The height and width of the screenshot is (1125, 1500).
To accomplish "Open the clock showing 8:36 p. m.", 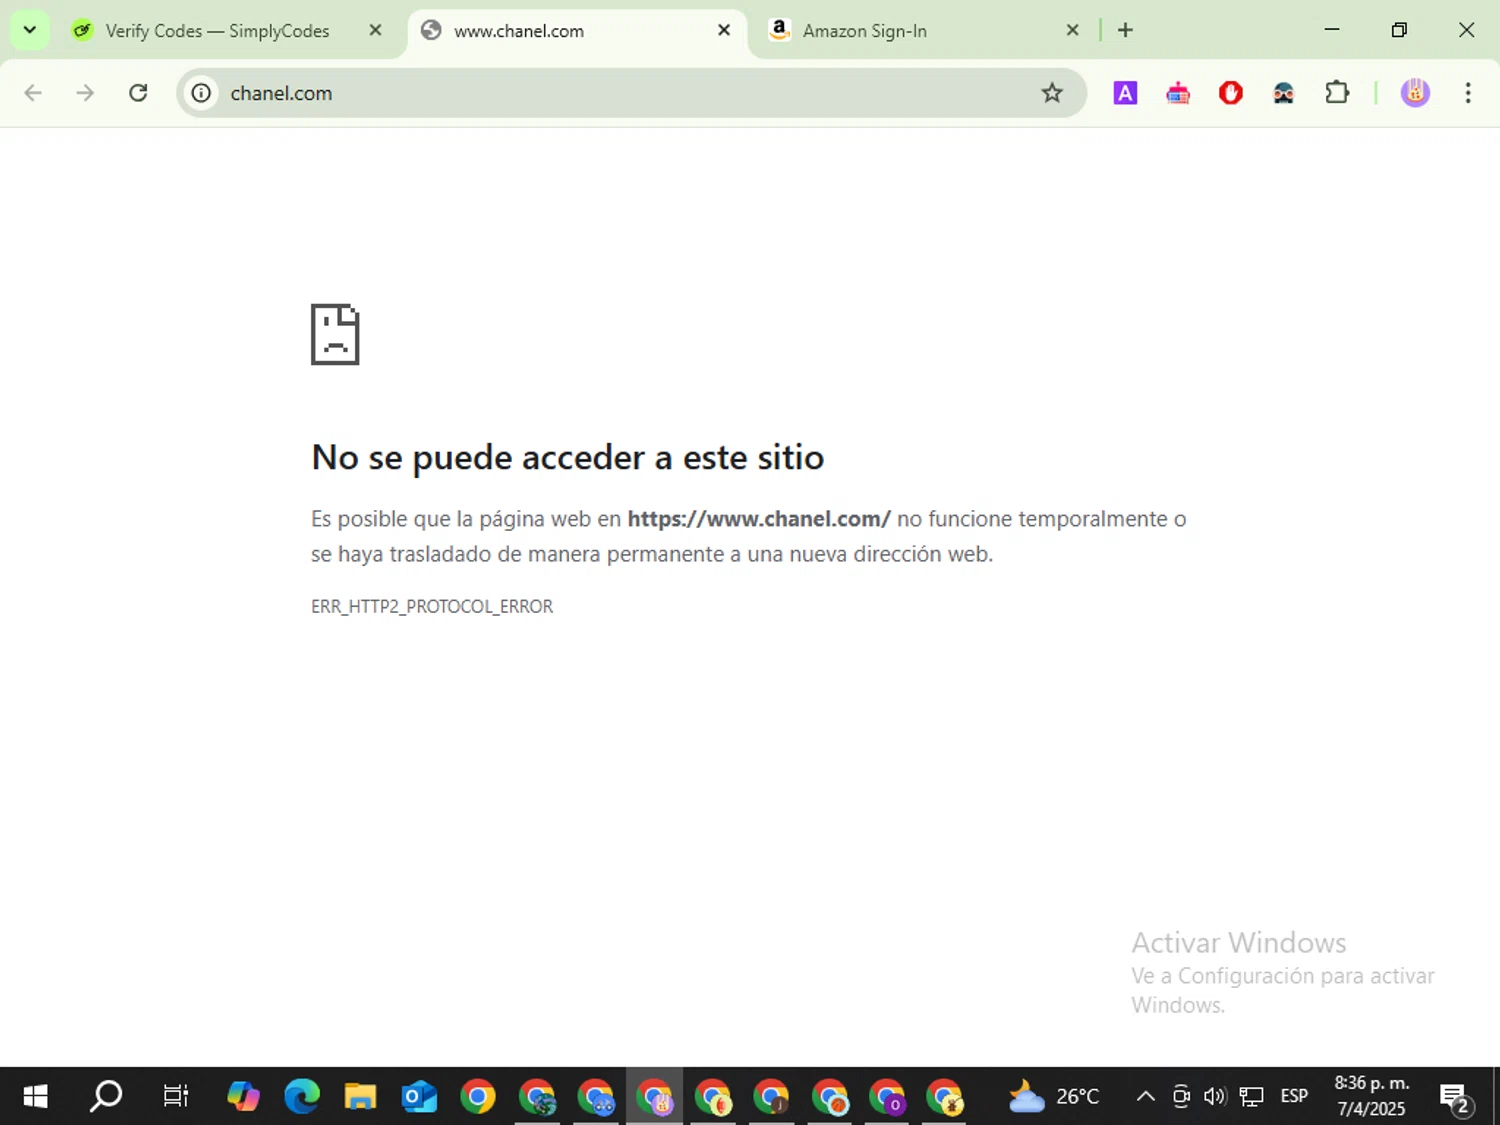I will (x=1372, y=1096).
